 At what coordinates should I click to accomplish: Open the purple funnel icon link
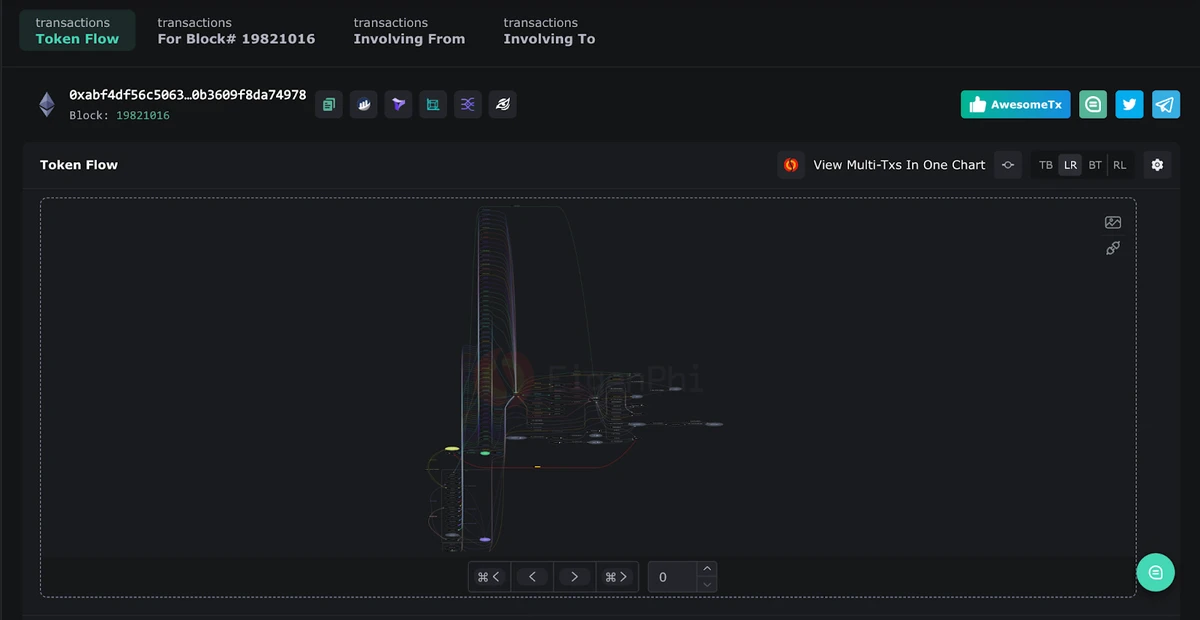pyautogui.click(x=398, y=104)
